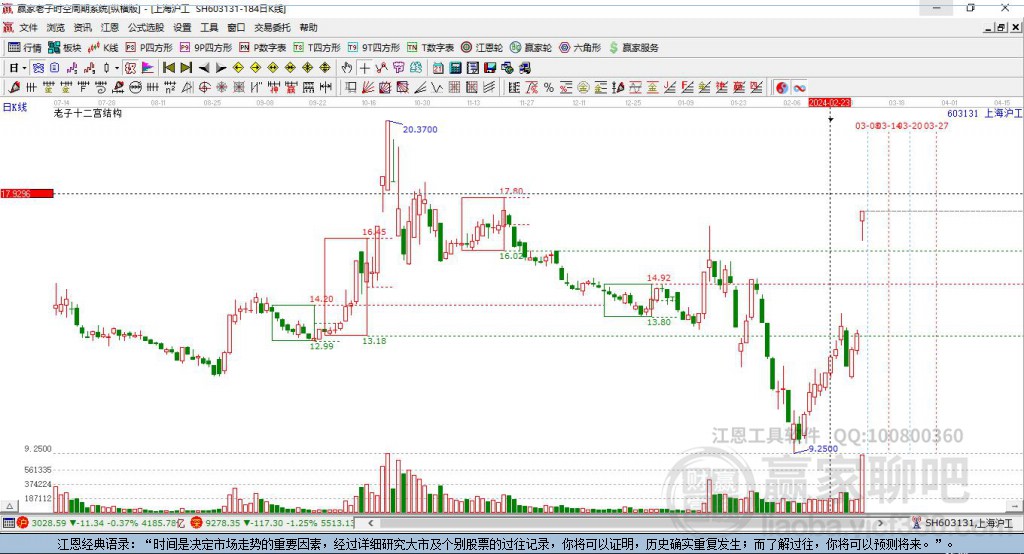Collapse volume panel with up triangle button
The image size is (1024, 554).
9,506
